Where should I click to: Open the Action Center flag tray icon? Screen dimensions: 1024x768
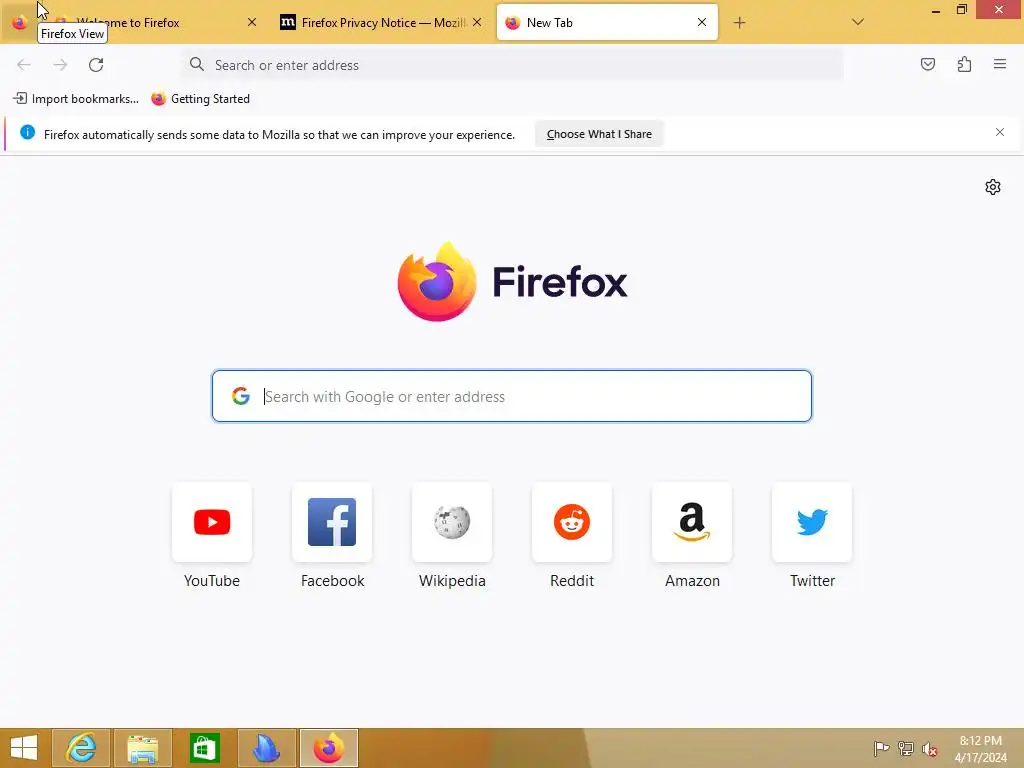tap(881, 748)
